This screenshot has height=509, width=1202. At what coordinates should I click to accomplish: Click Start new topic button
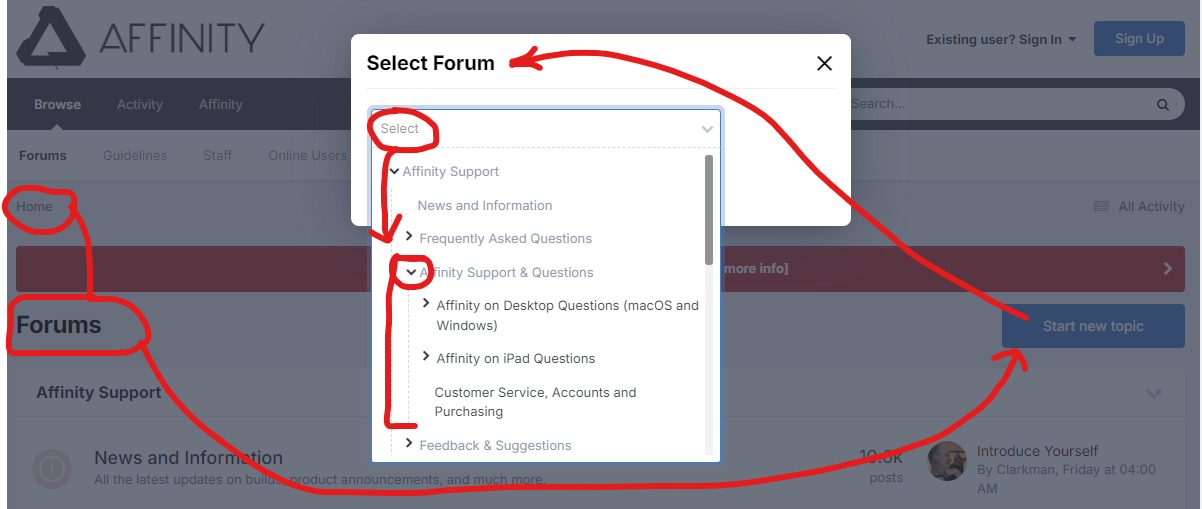point(1093,326)
